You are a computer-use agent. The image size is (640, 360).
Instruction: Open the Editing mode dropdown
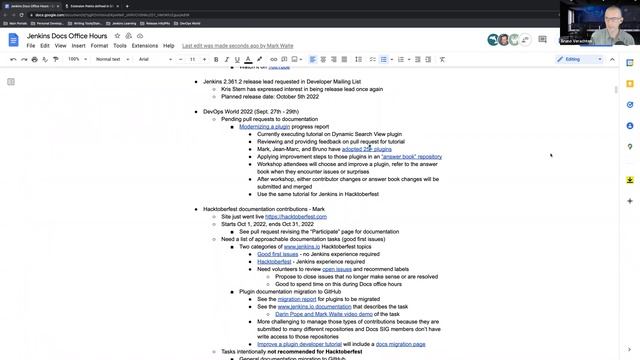[x=579, y=60]
